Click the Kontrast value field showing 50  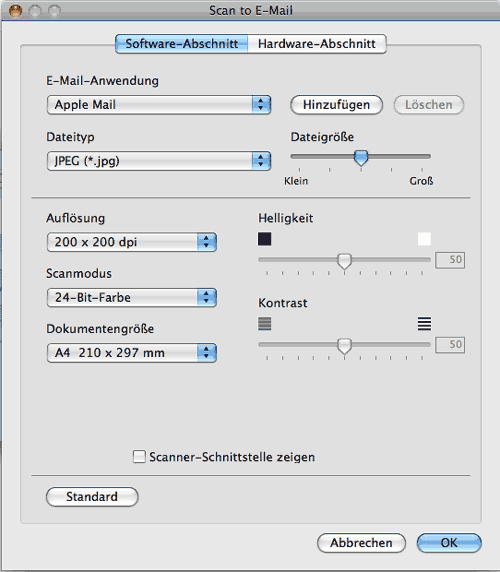pos(450,344)
